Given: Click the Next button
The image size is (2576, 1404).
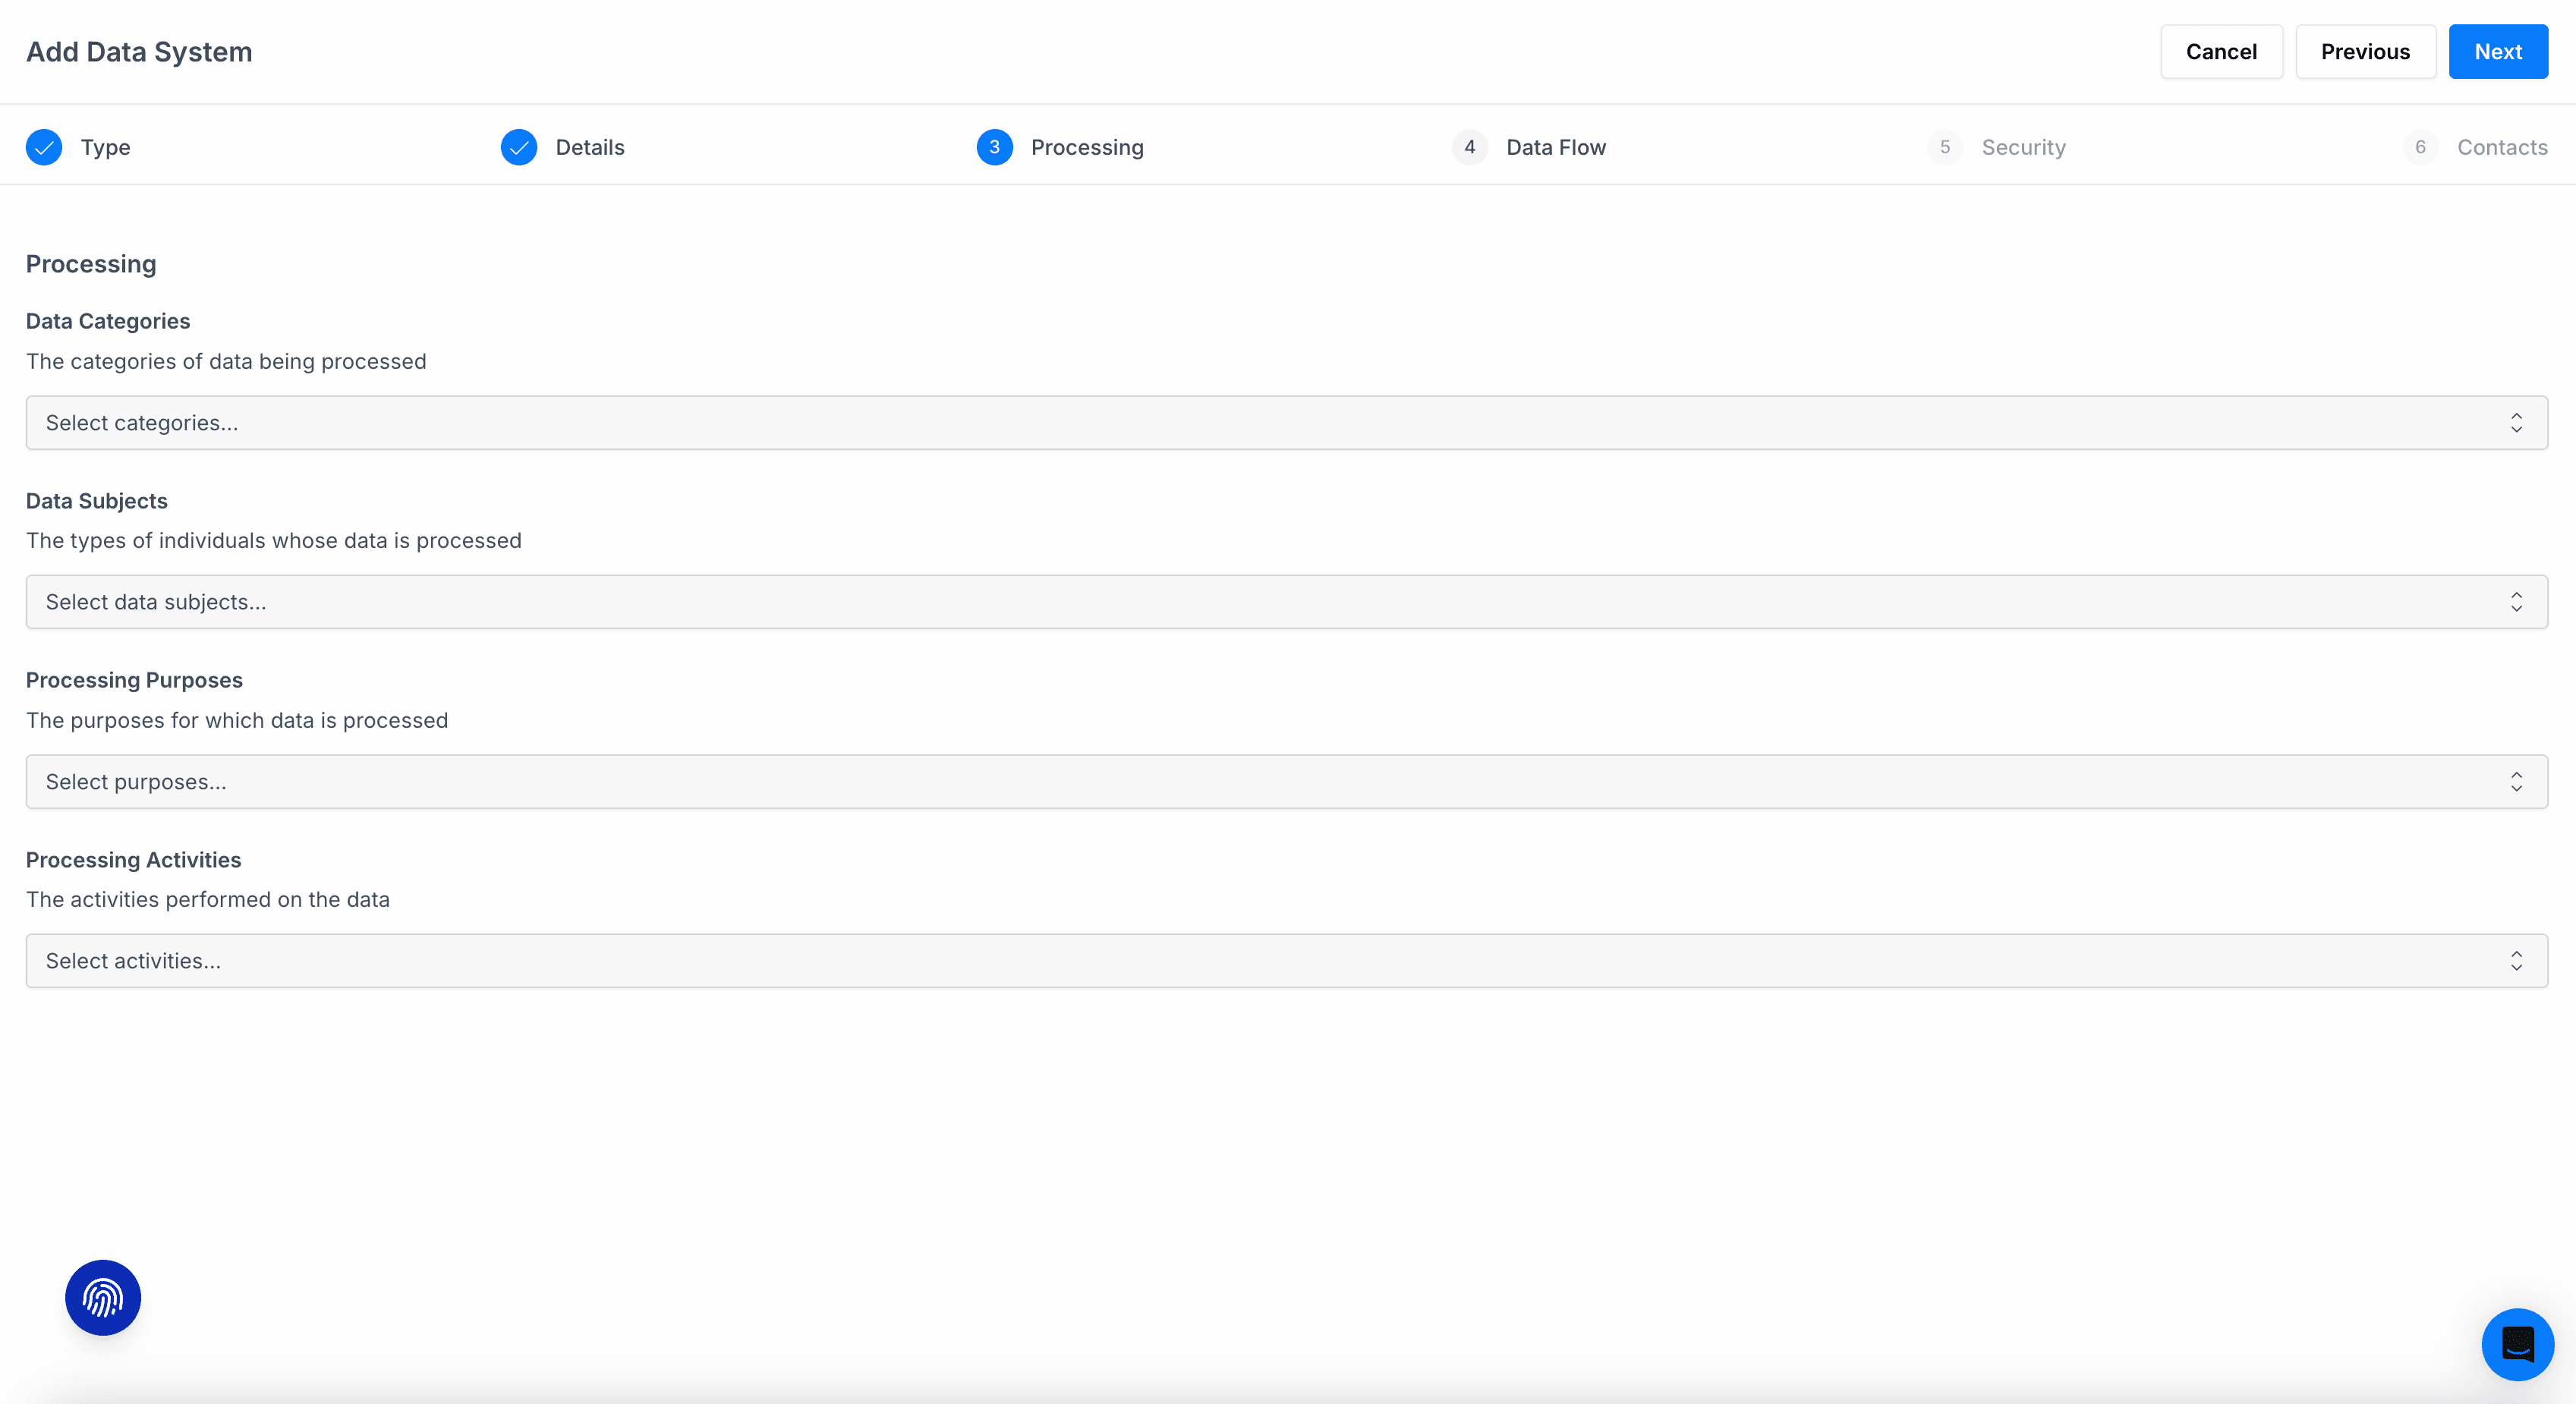Looking at the screenshot, I should [2497, 52].
